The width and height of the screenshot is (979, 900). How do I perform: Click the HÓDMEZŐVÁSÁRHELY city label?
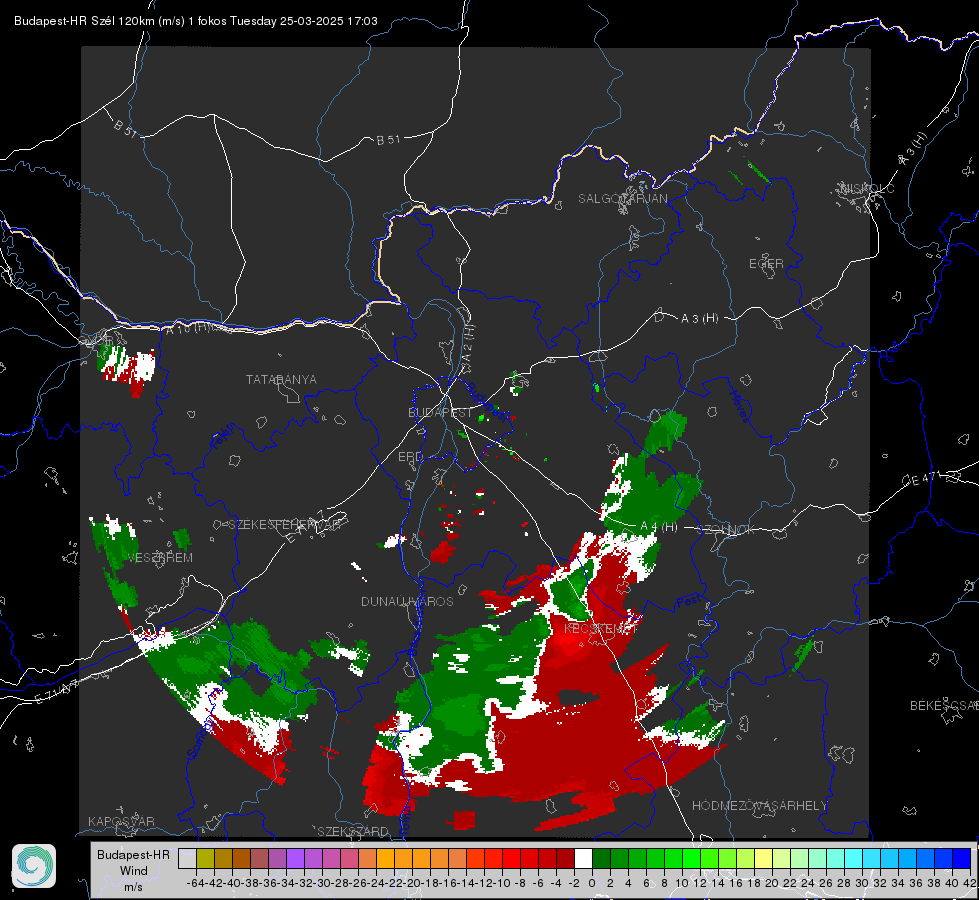pyautogui.click(x=760, y=806)
